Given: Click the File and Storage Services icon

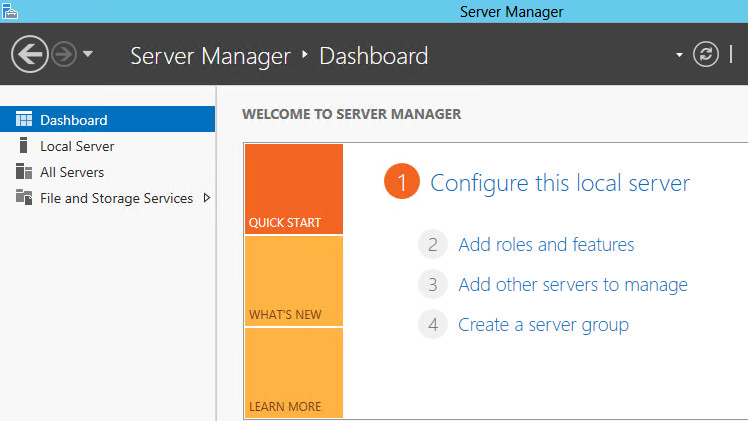Looking at the screenshot, I should (x=24, y=198).
